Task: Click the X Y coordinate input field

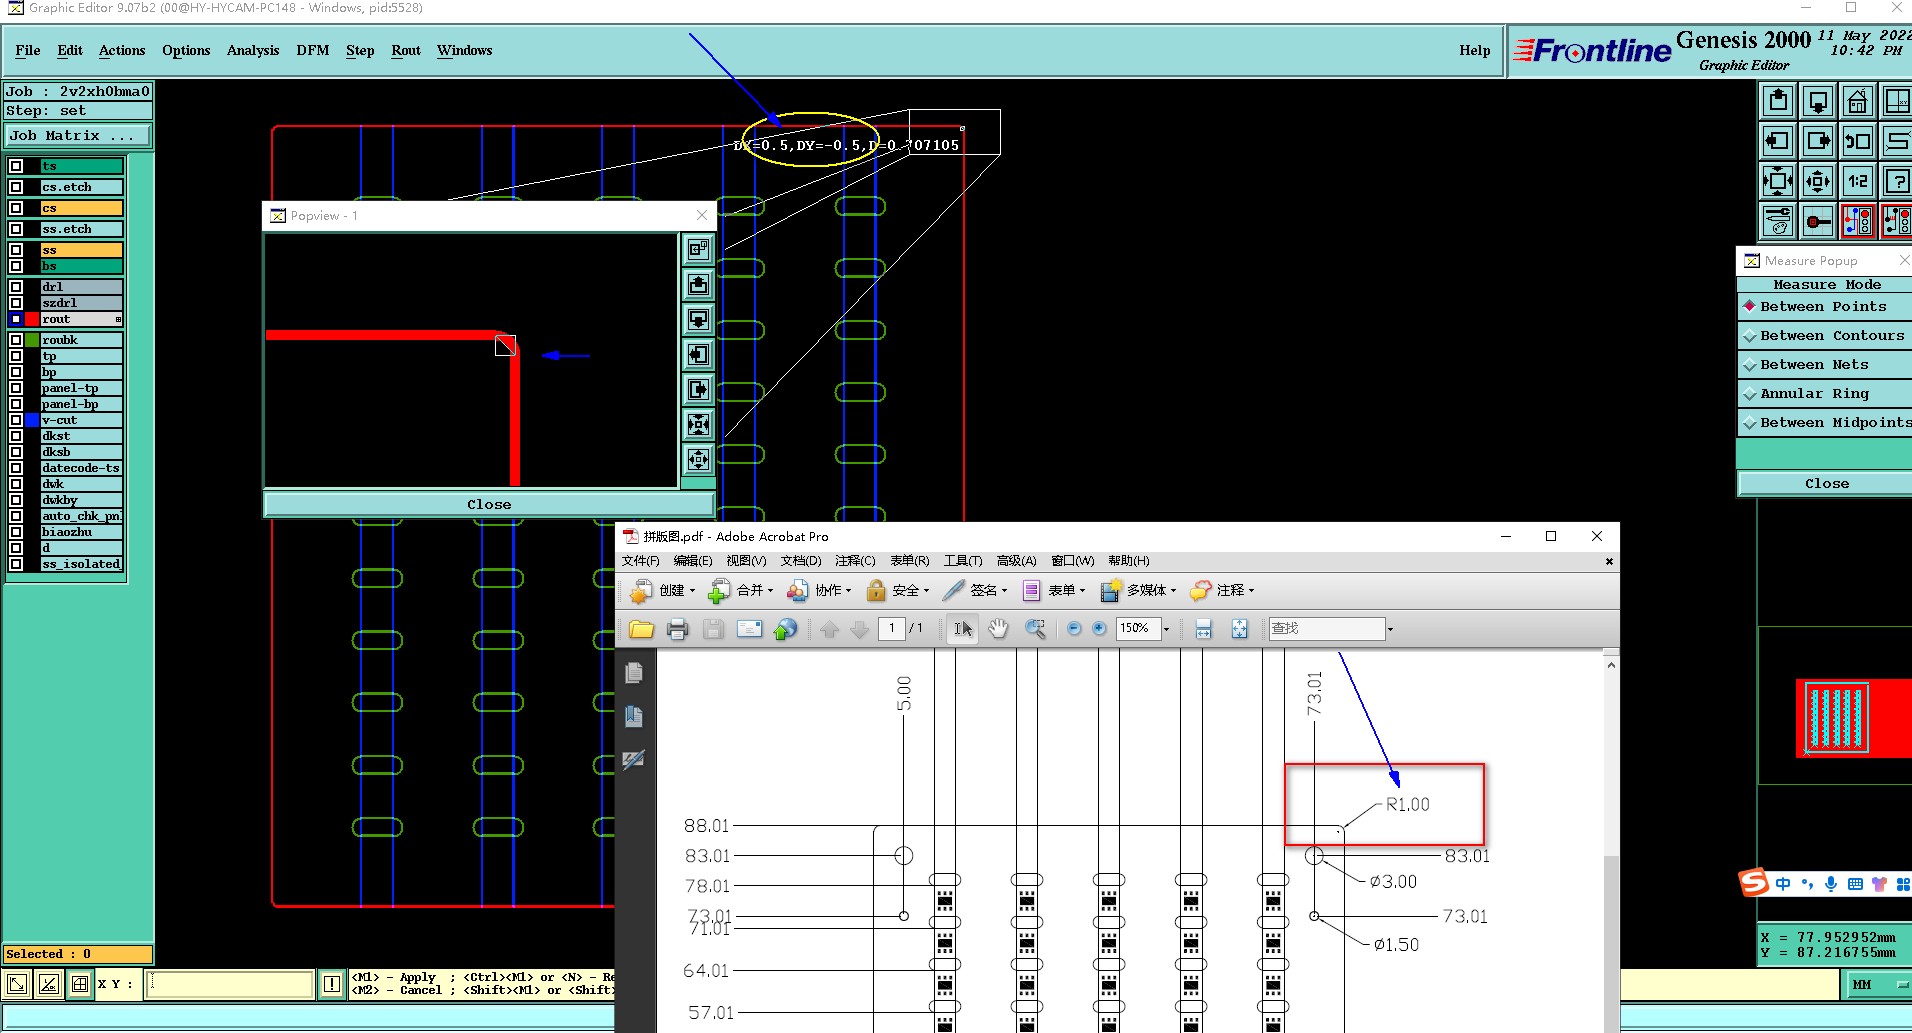Action: click(x=230, y=984)
